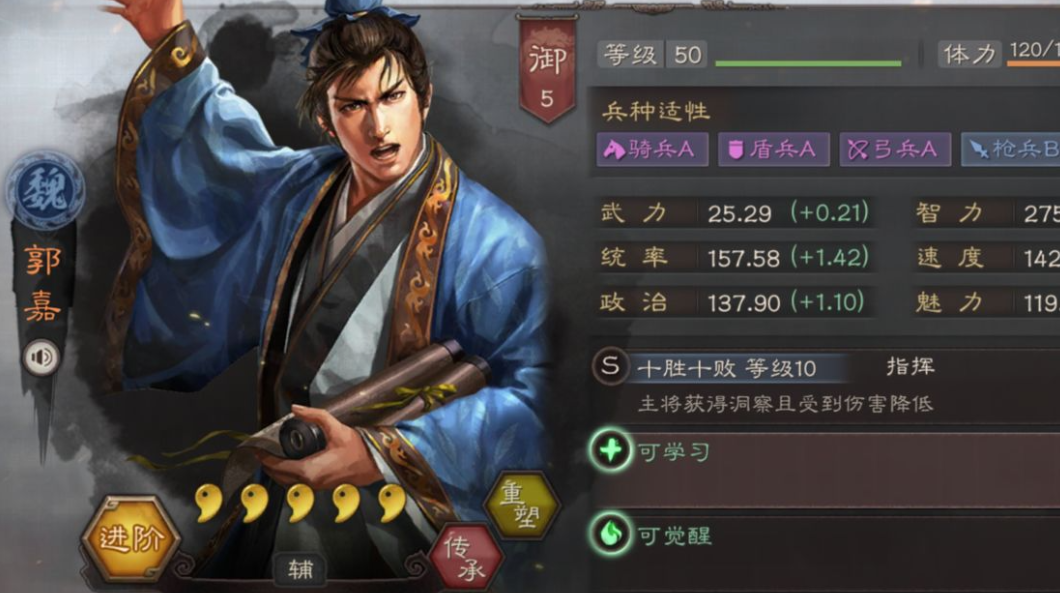Viewport: 1060px width, 593px height.
Task: Tap the 辅 label below the portrait
Action: 301,569
